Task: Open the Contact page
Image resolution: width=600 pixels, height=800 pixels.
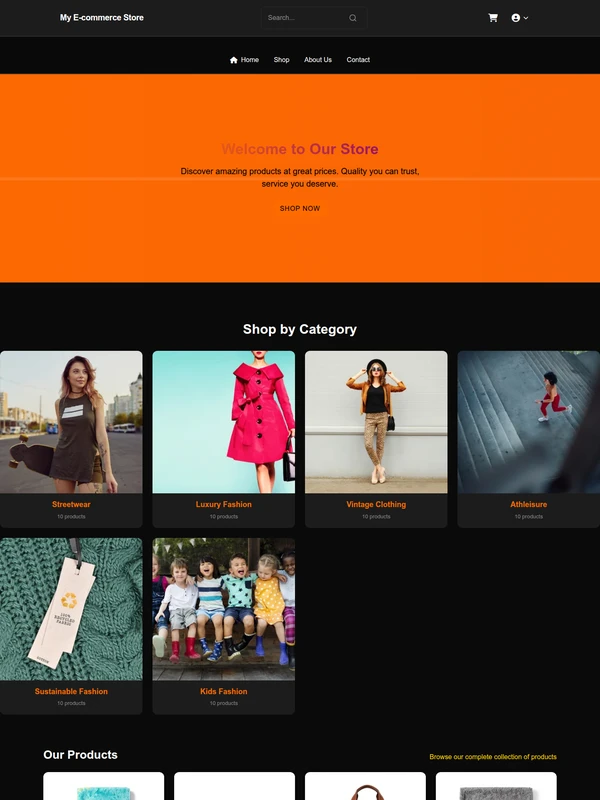Action: click(x=358, y=60)
